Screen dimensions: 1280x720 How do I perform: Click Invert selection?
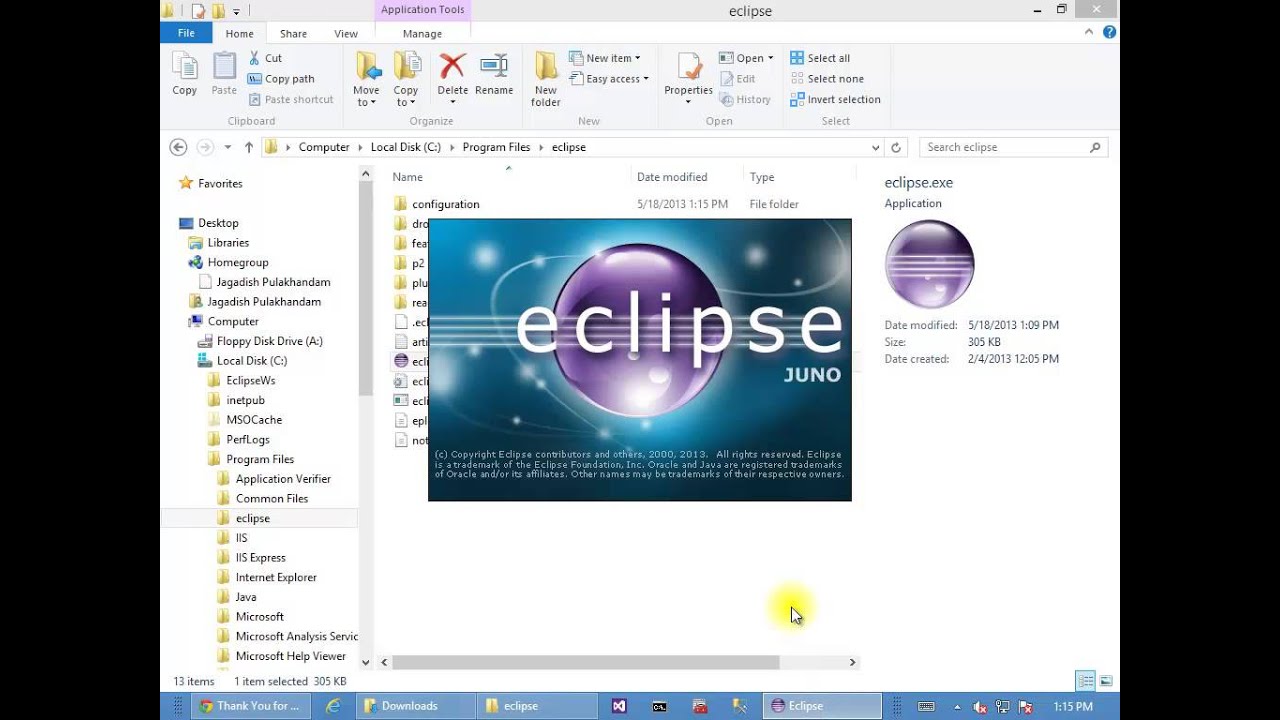[835, 100]
